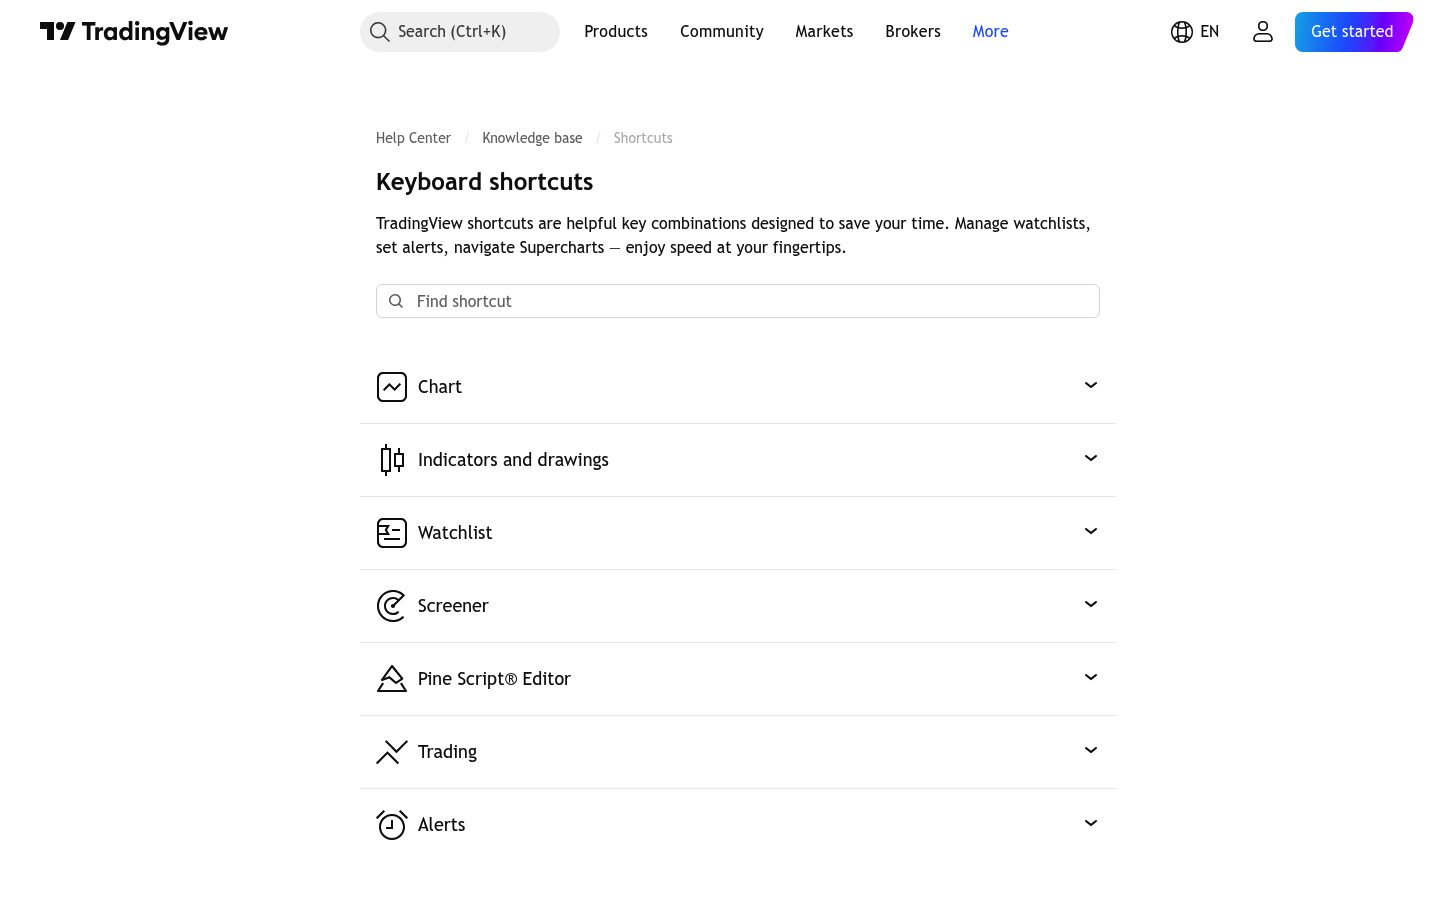Click the Find shortcut magnifier icon
The image size is (1456, 910).
click(x=396, y=301)
